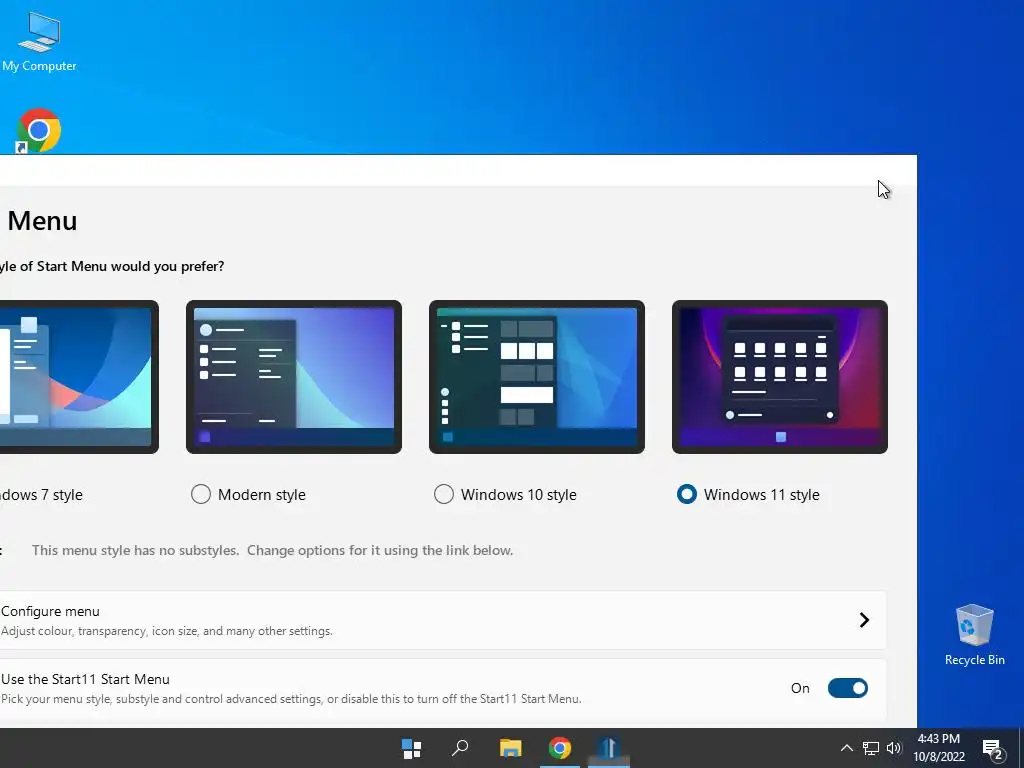Image resolution: width=1024 pixels, height=768 pixels.
Task: Open the clock showing 4:43 PM
Action: [x=938, y=748]
